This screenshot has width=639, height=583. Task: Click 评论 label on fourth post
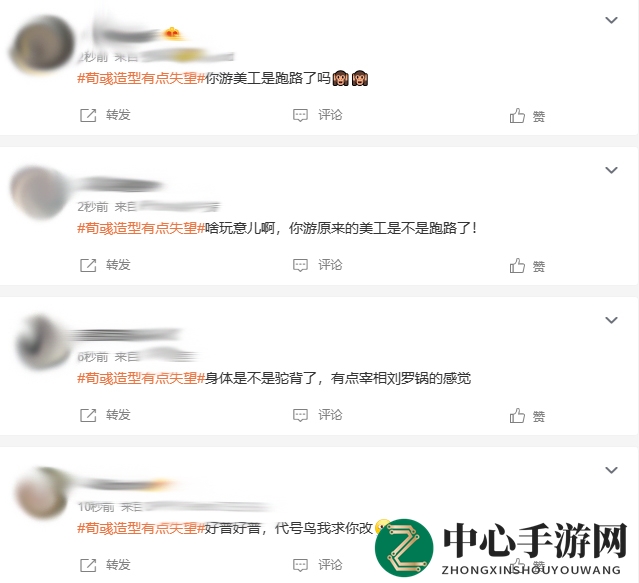tap(330, 565)
